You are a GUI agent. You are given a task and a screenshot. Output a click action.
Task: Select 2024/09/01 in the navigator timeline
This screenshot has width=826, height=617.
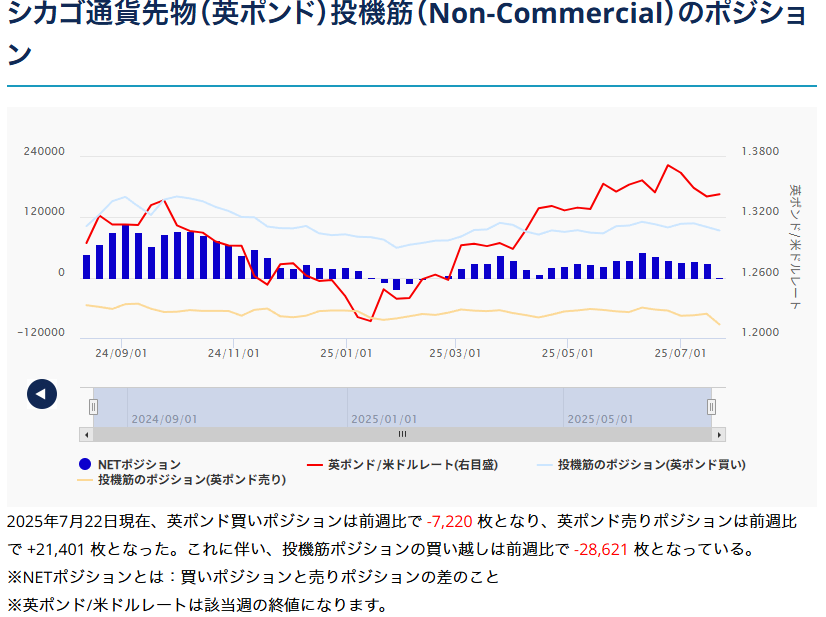coord(164,419)
